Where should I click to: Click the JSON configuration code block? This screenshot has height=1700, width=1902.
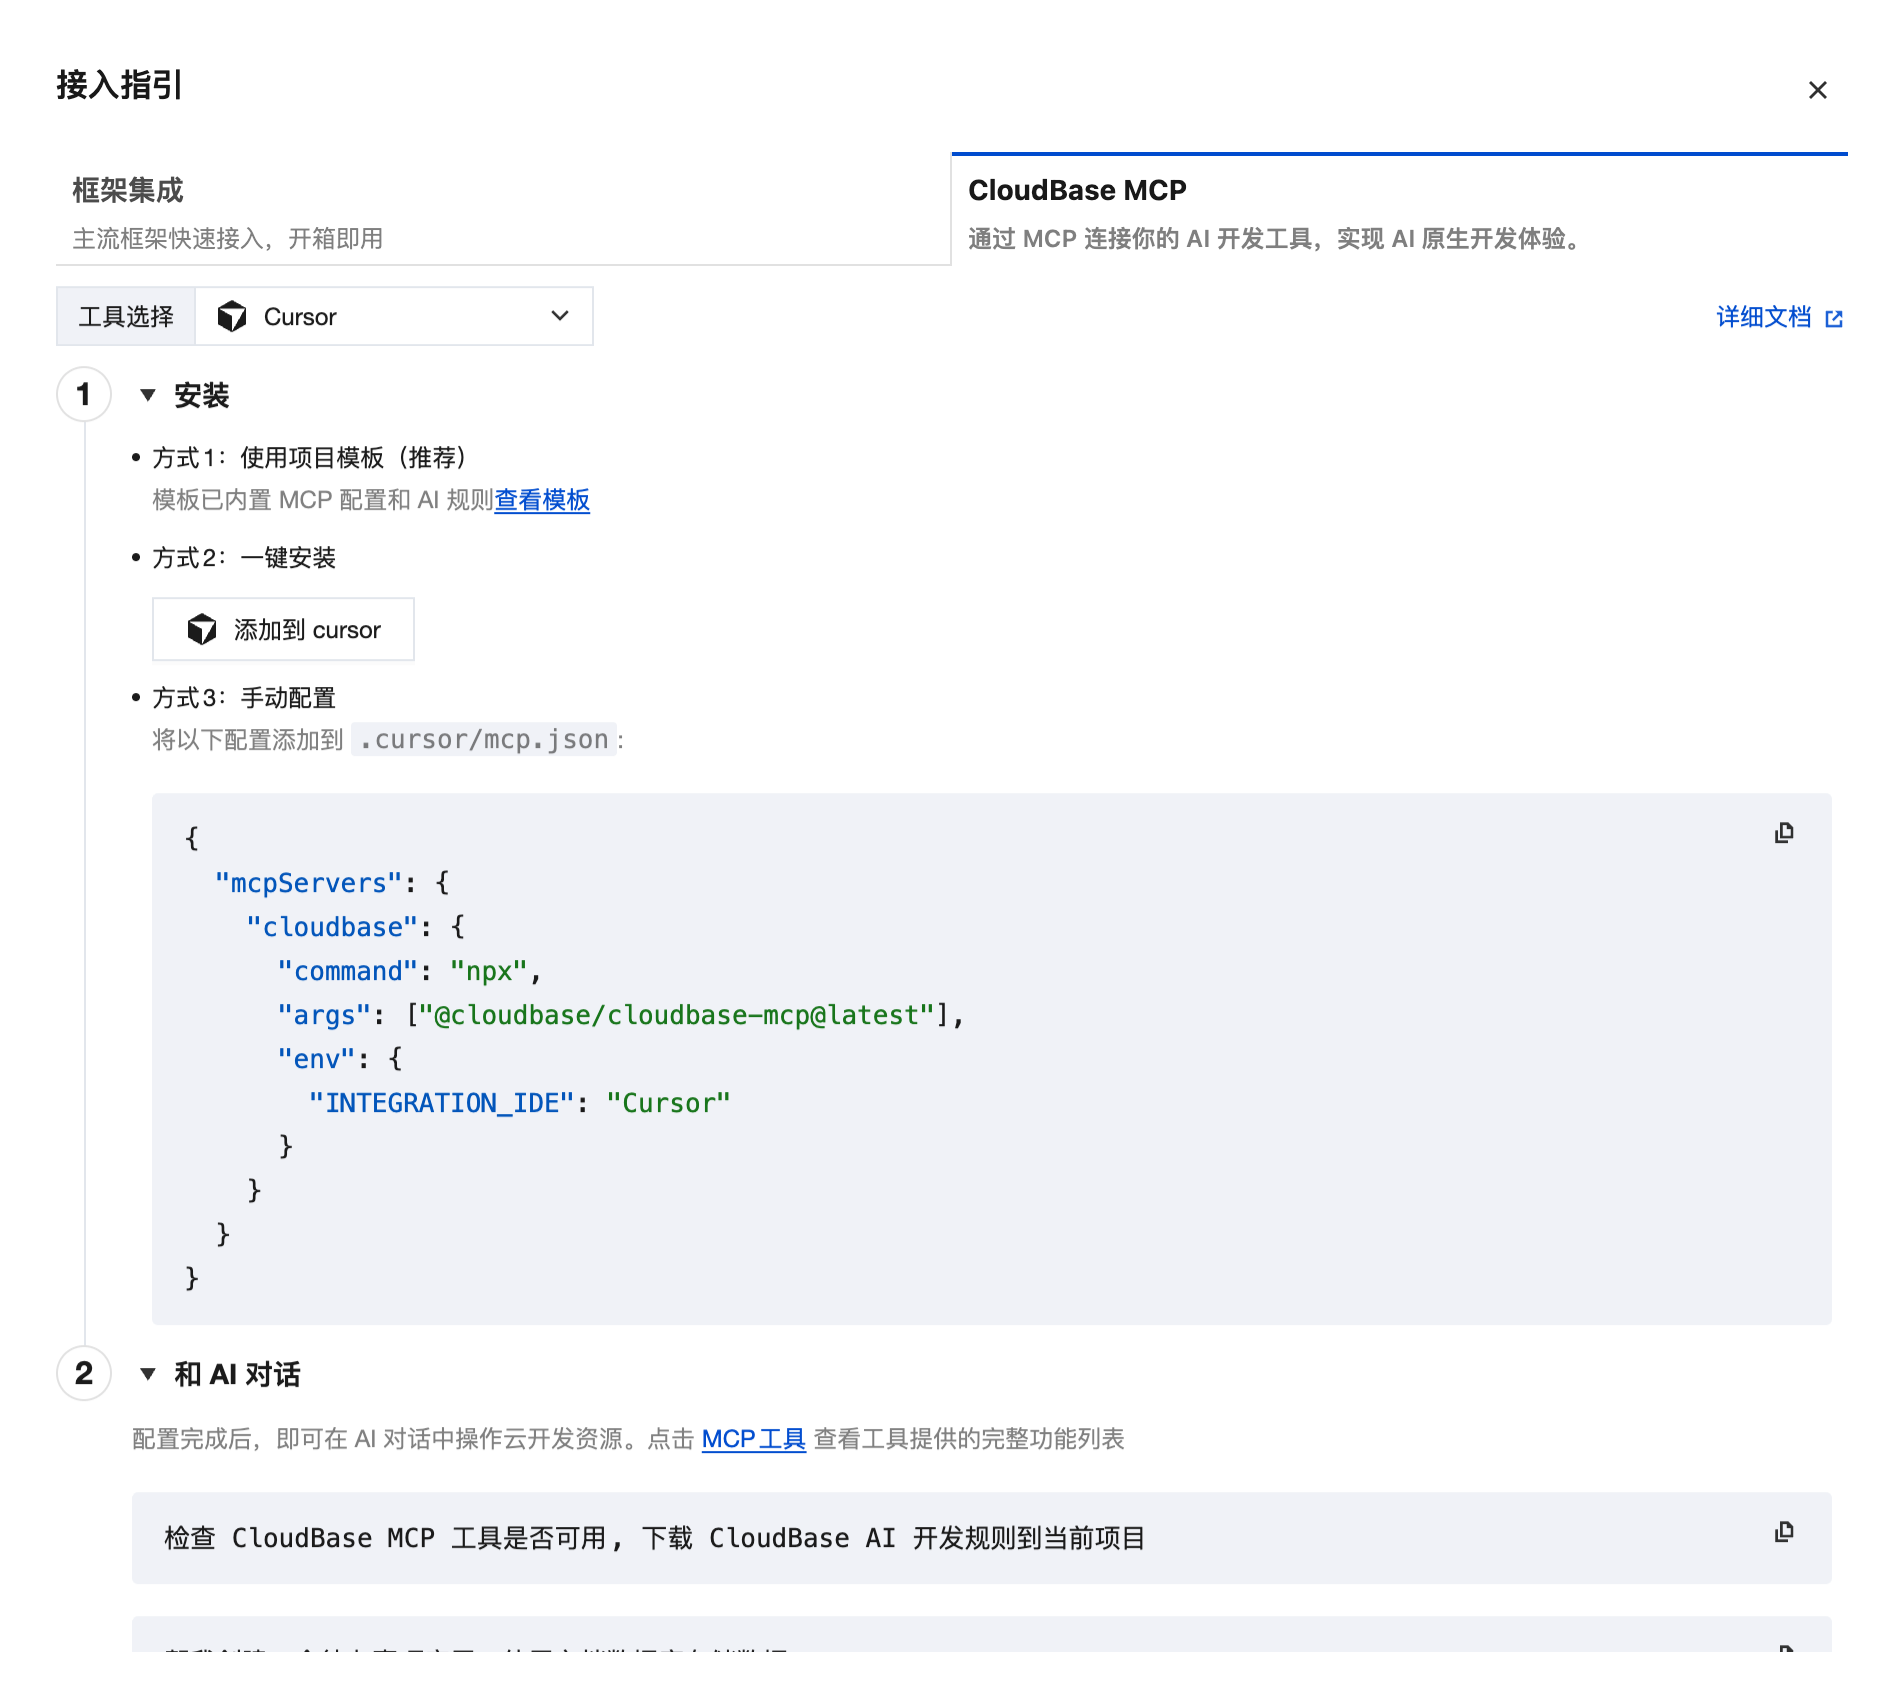tap(990, 1058)
